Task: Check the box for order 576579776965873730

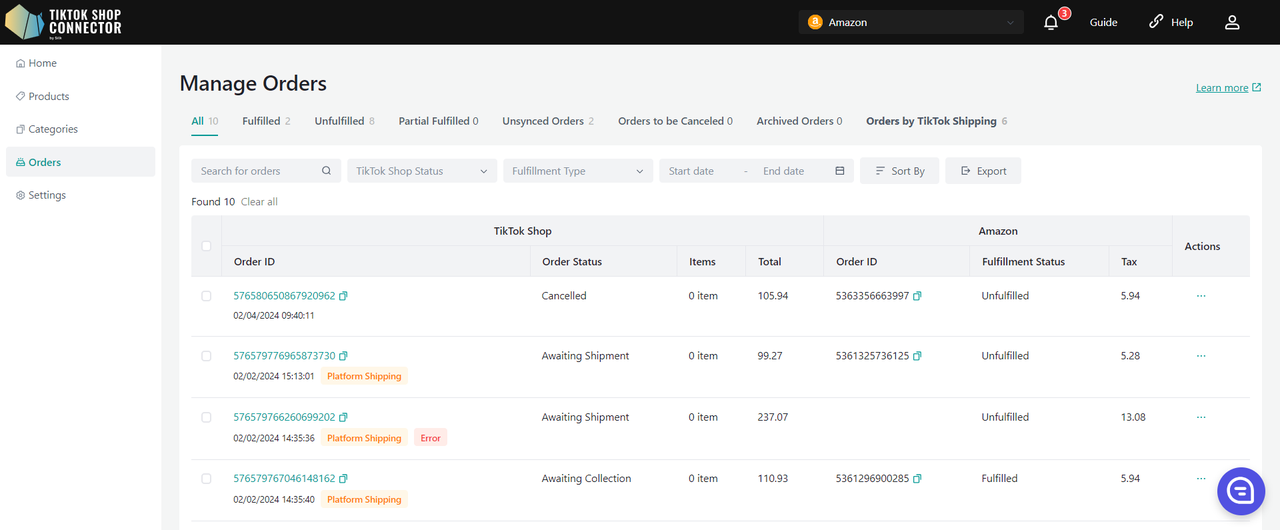Action: click(206, 356)
